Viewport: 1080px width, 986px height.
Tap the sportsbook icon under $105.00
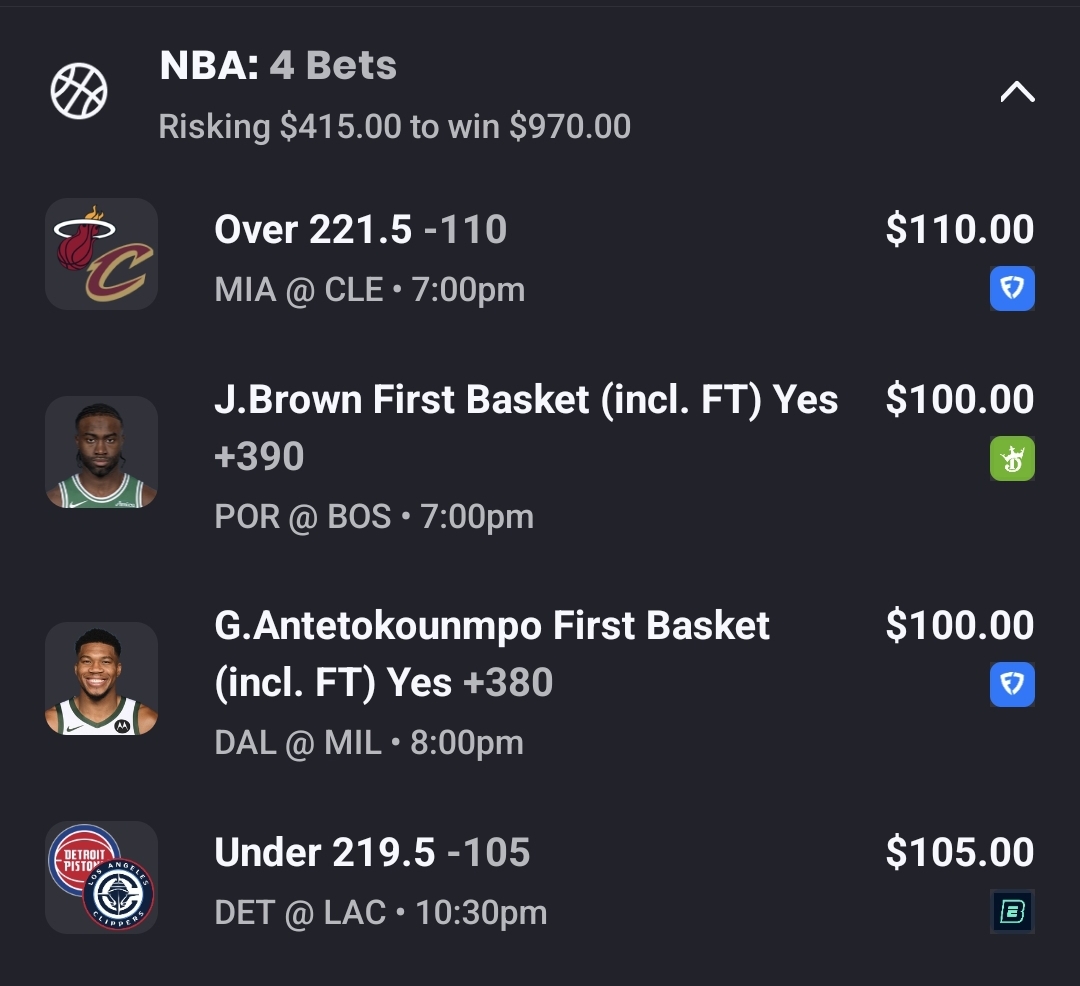click(1012, 912)
